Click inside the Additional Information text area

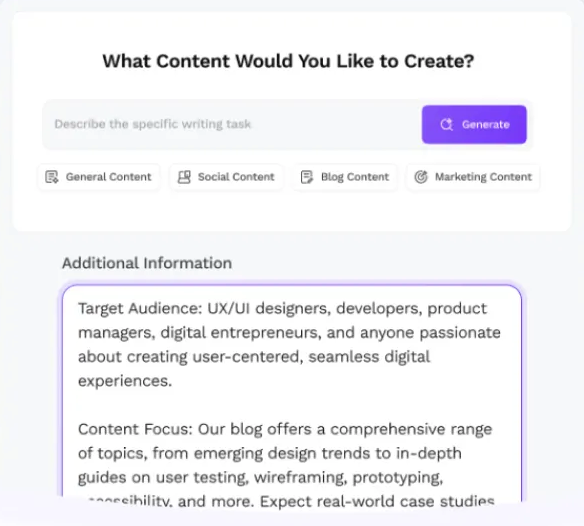pyautogui.click(x=292, y=394)
